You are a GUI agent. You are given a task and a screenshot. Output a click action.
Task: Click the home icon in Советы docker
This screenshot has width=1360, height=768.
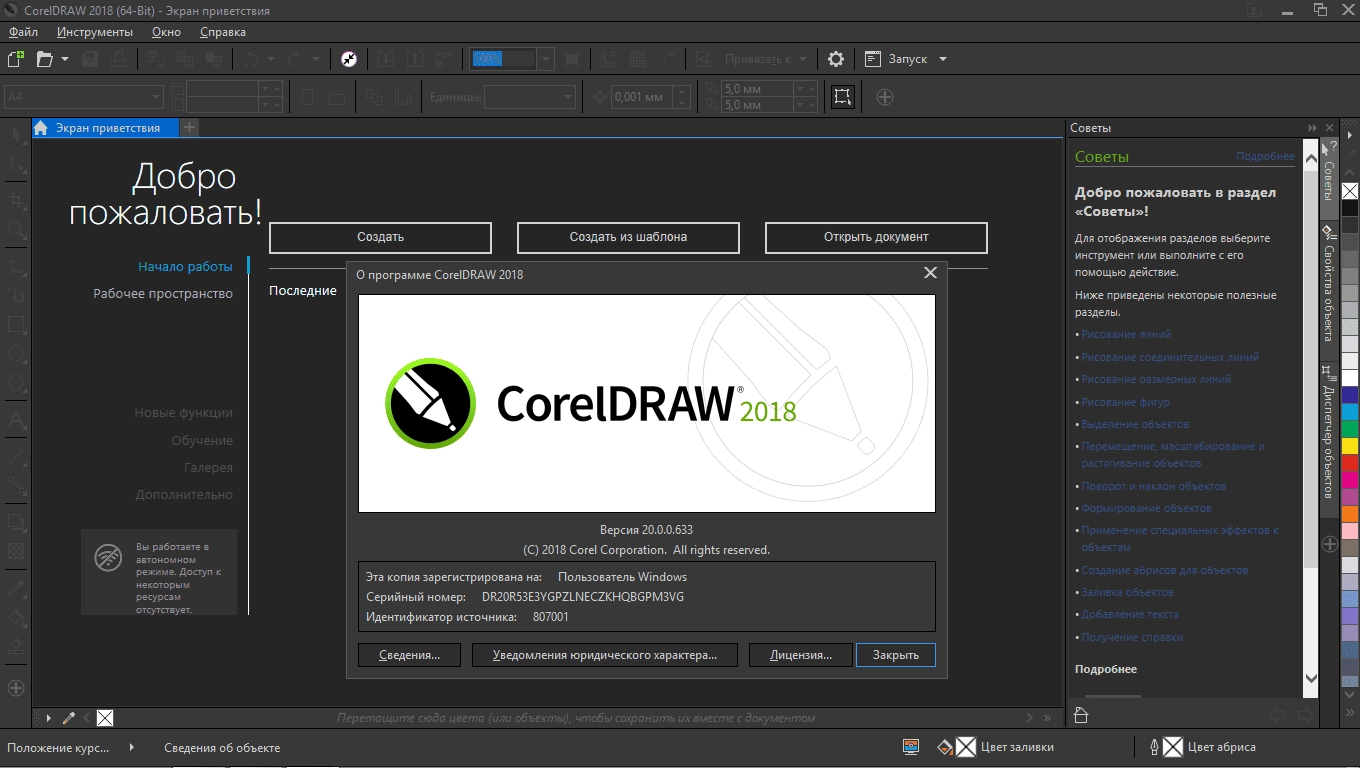(x=1080, y=715)
